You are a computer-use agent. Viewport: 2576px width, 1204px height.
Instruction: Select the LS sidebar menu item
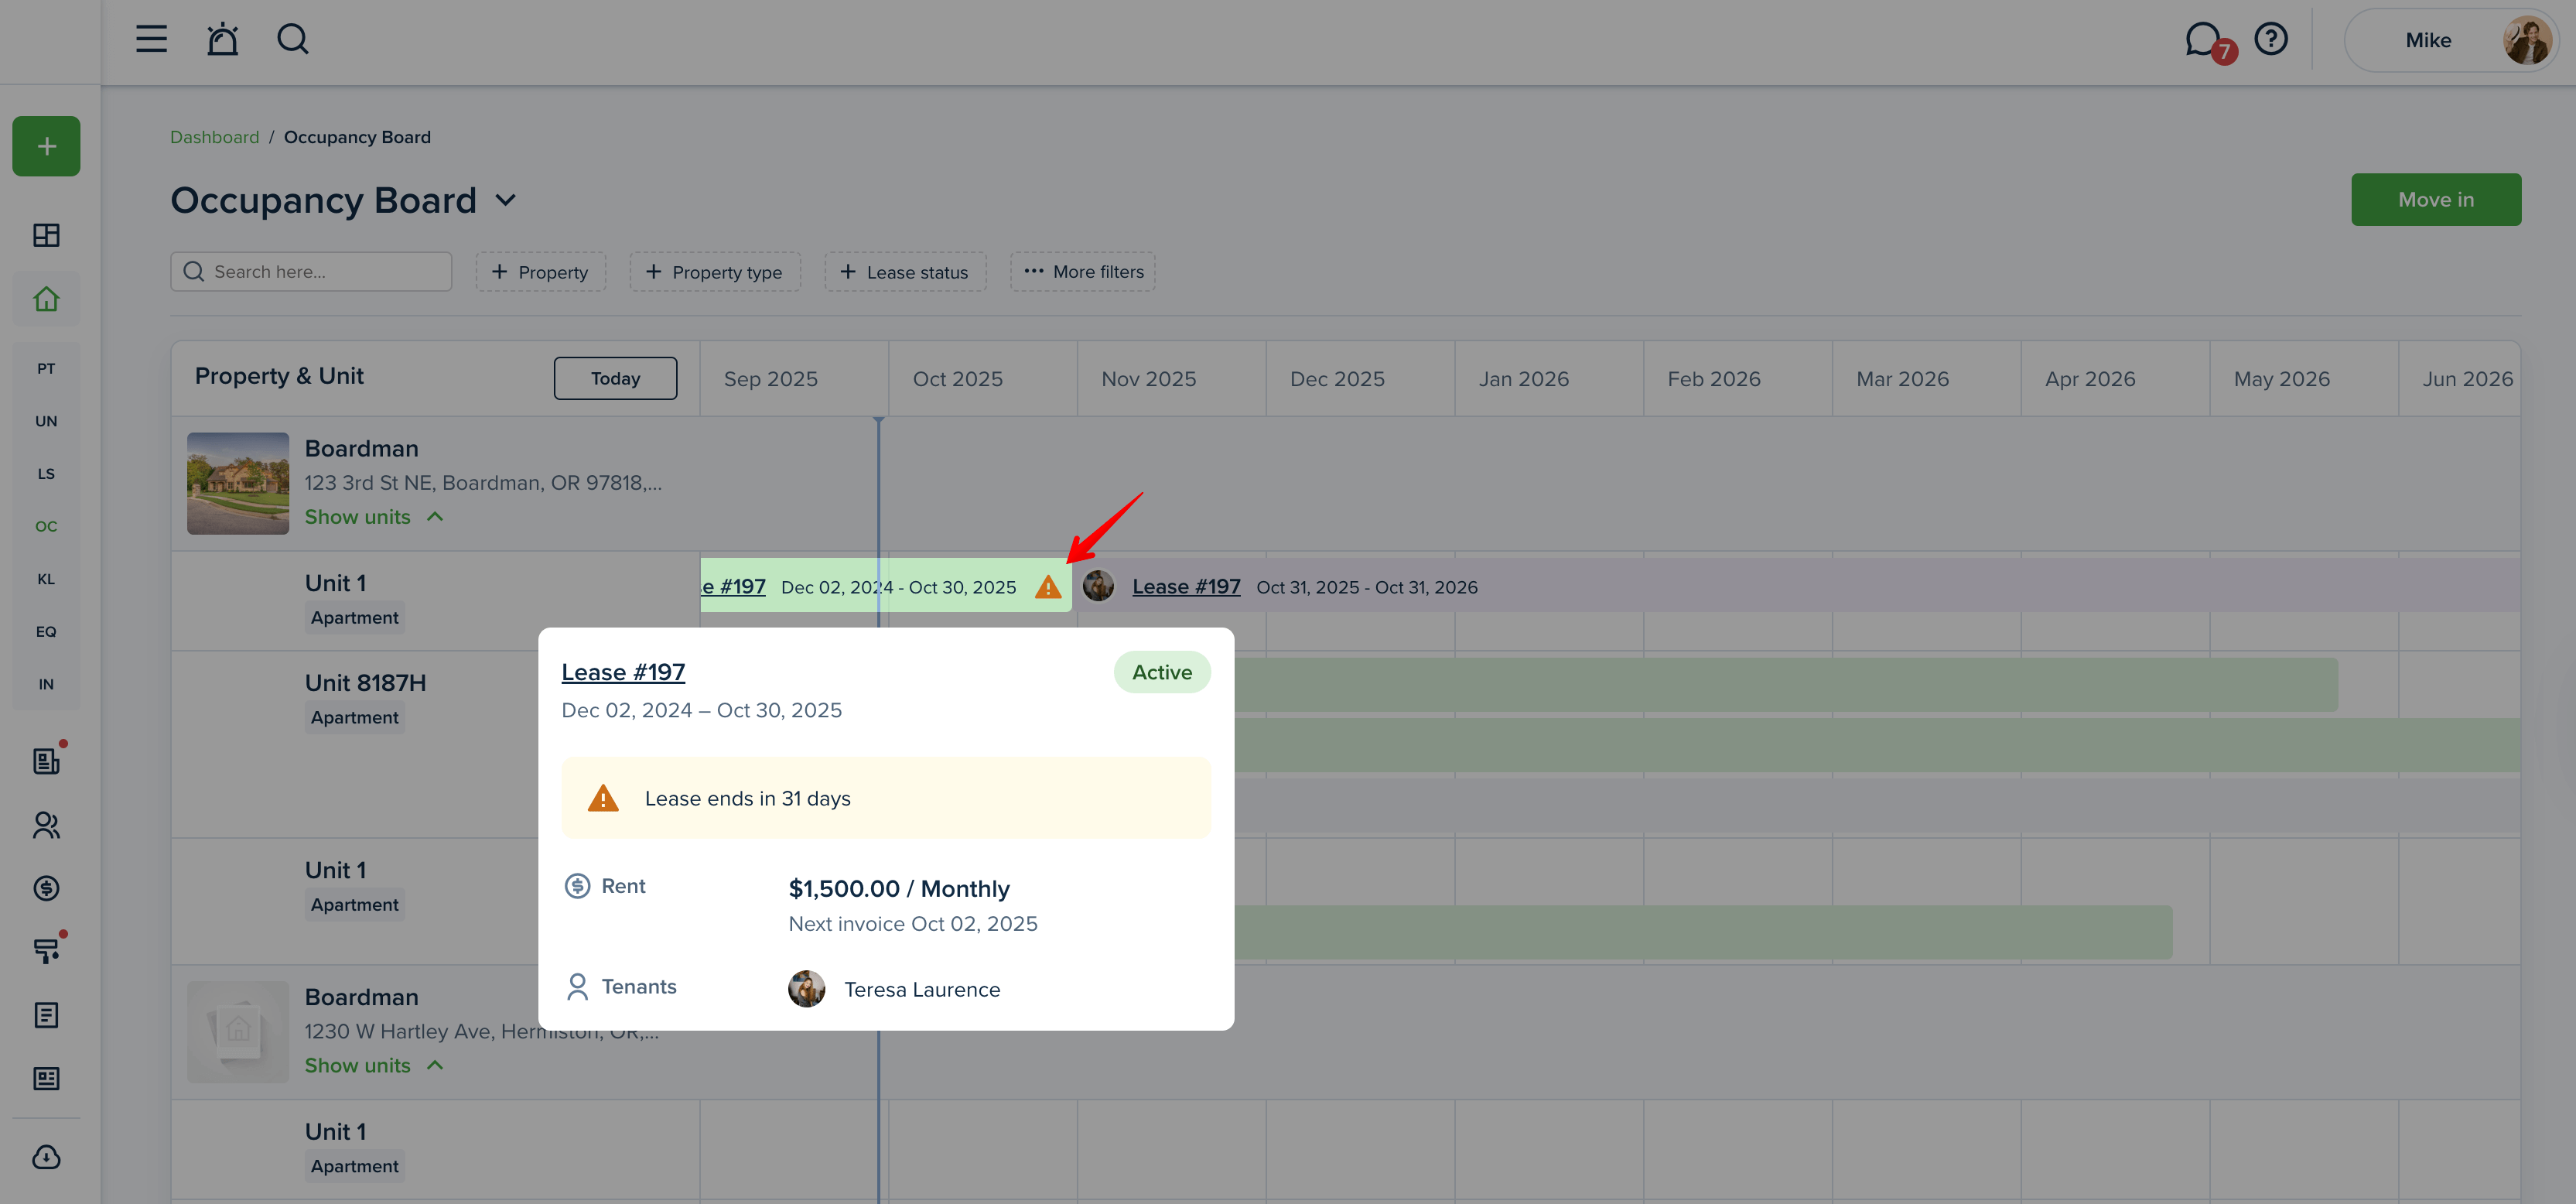pos(46,474)
